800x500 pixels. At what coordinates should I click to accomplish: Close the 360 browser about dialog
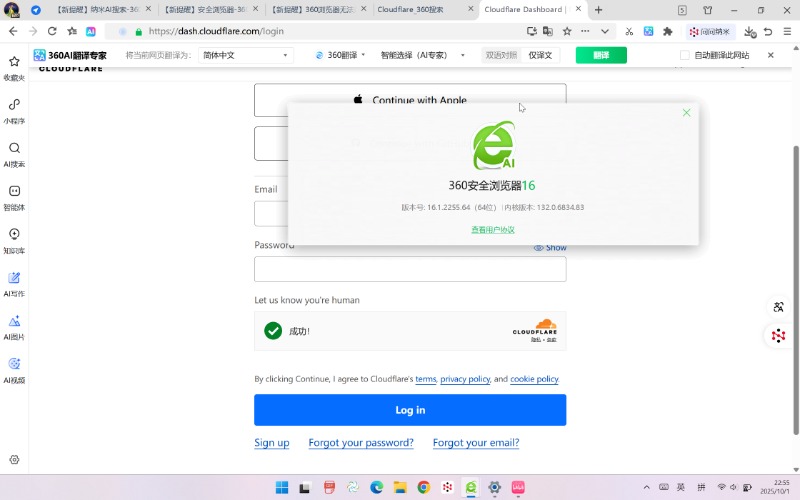tap(686, 113)
